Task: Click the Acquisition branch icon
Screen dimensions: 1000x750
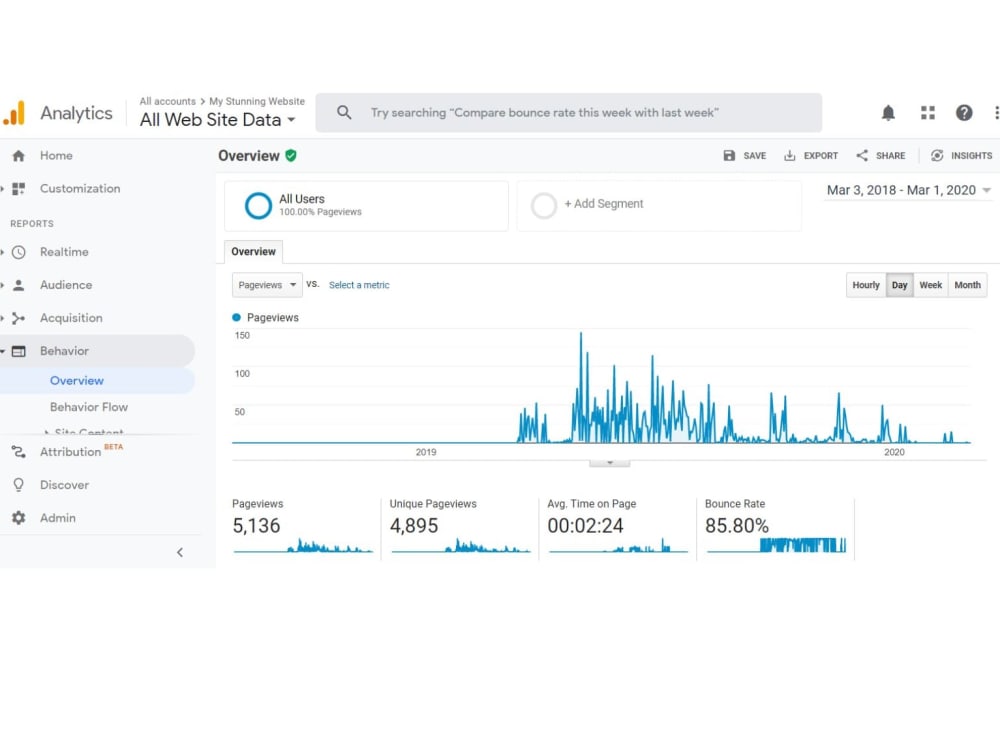Action: [x=18, y=318]
